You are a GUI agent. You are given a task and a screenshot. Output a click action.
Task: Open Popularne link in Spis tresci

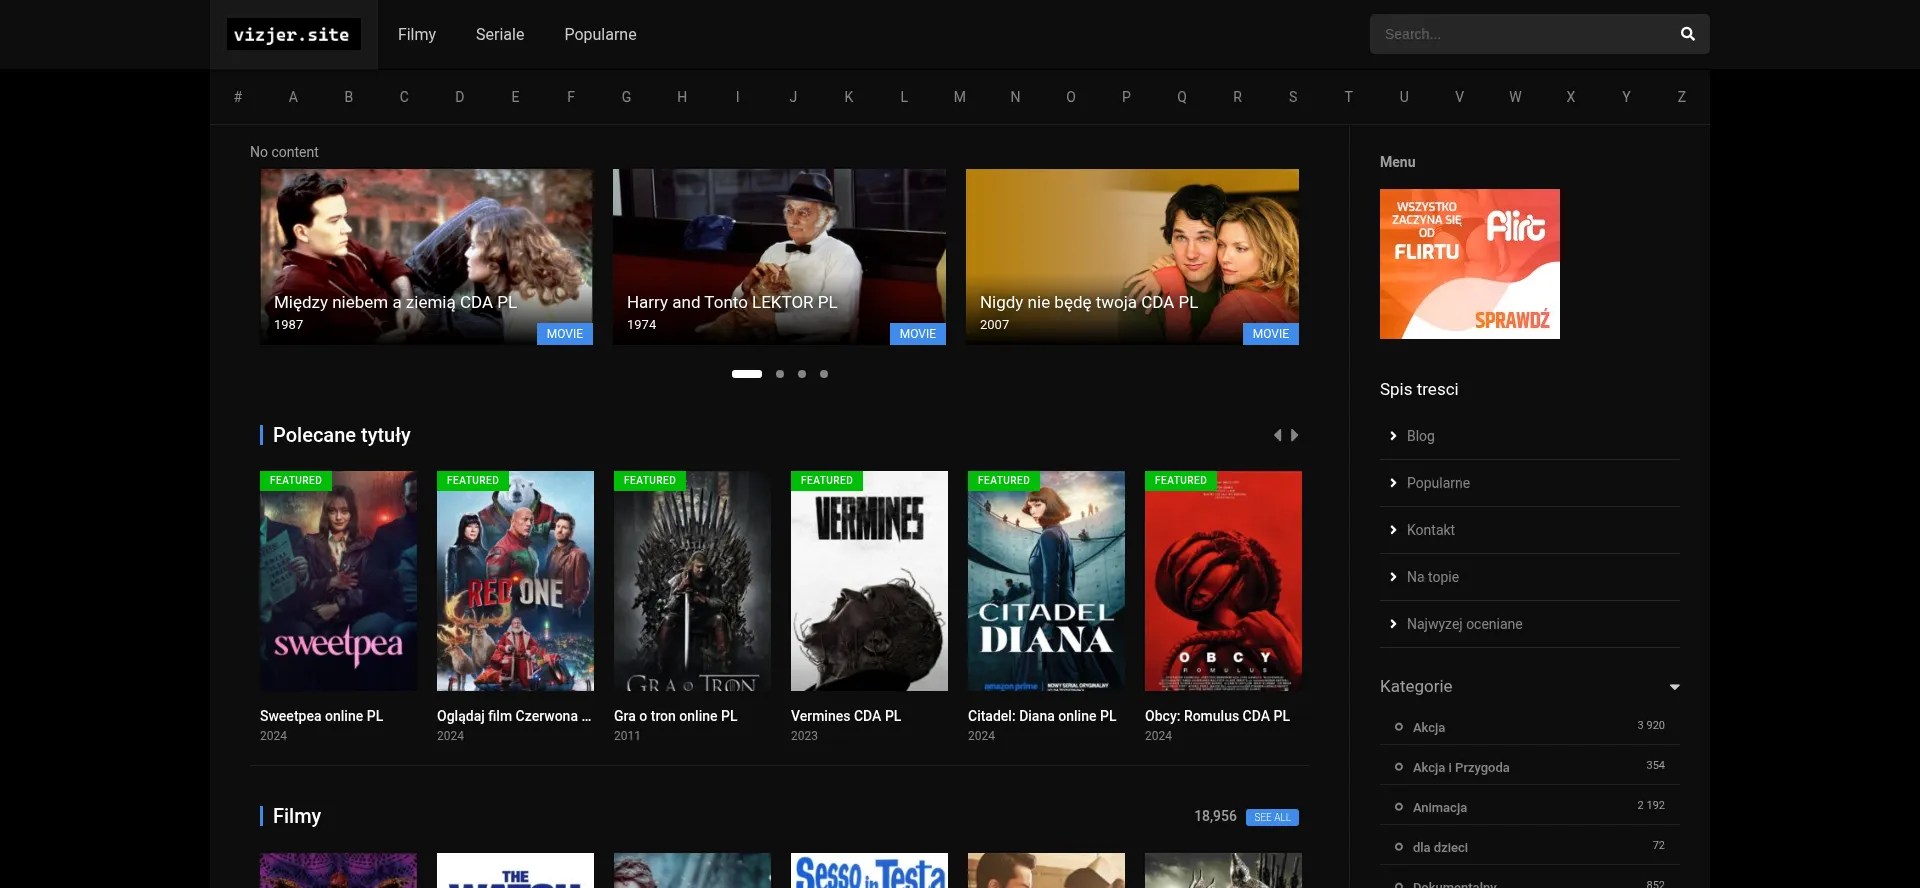[x=1438, y=483]
